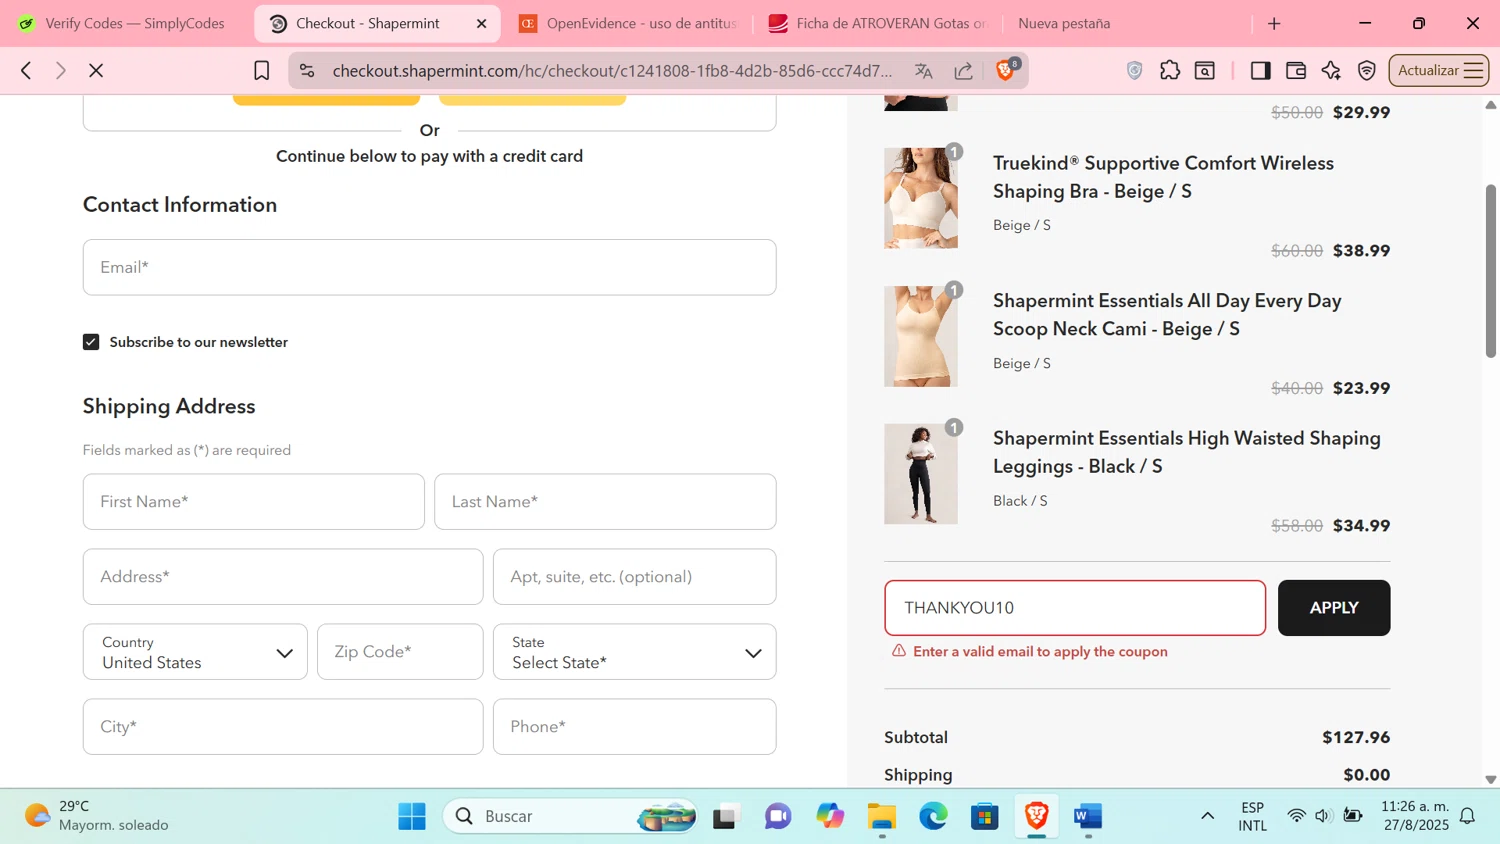Open the notifications bell
Screen dimensions: 1500x844
(x=1468, y=816)
